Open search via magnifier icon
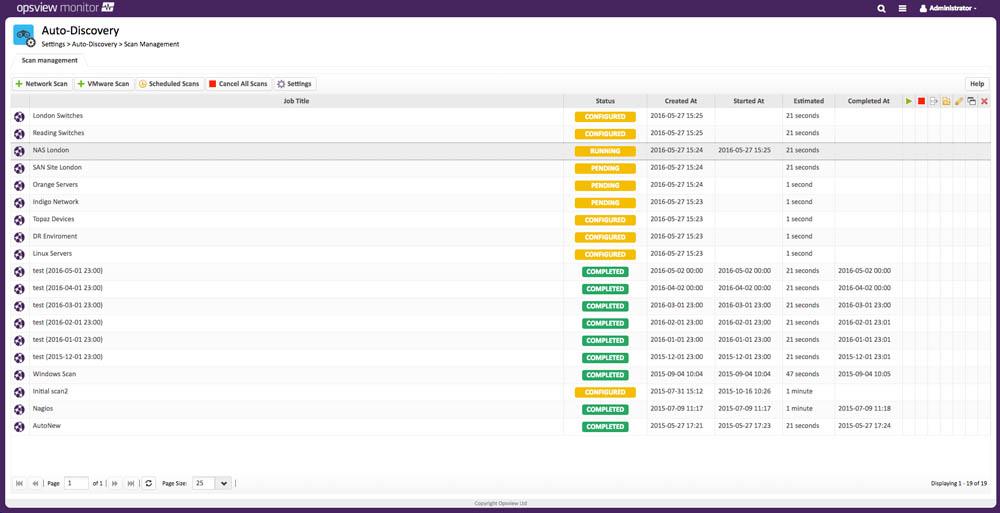 tap(881, 8)
